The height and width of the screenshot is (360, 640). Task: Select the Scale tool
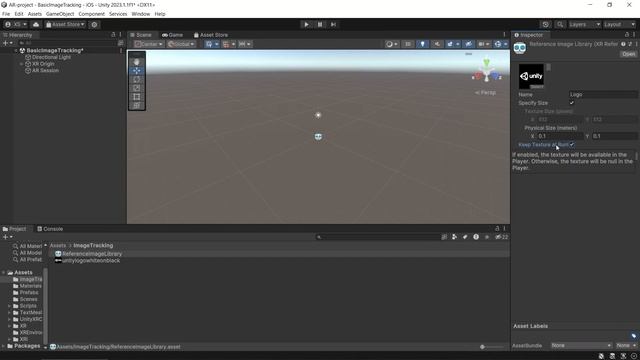(x=137, y=88)
